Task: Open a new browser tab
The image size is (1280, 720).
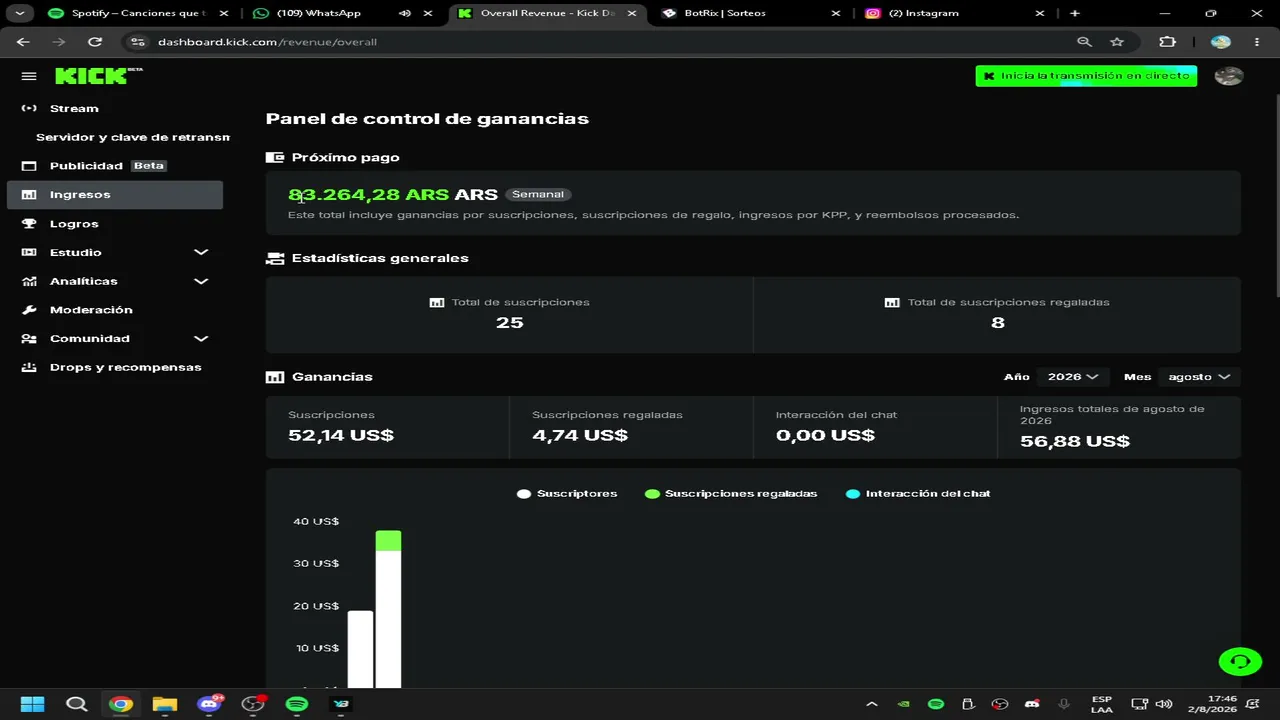Action: pos(1075,13)
